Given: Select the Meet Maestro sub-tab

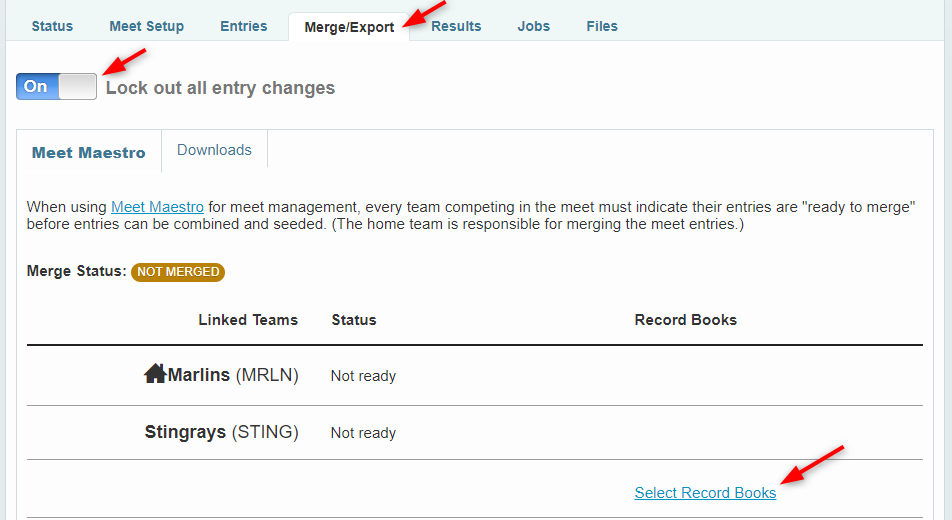Looking at the screenshot, I should pyautogui.click(x=89, y=153).
